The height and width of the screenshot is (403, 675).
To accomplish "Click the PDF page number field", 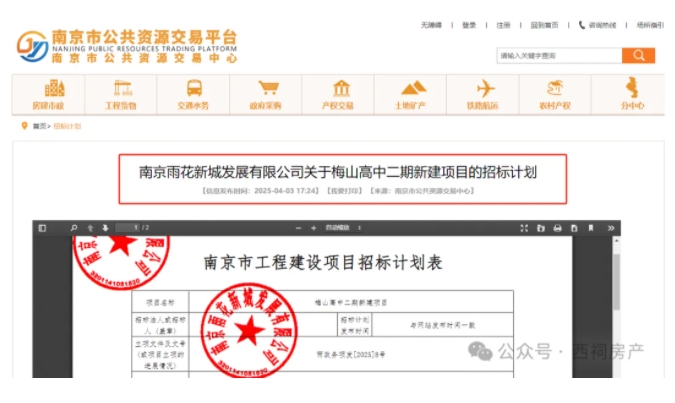I will click(x=127, y=228).
